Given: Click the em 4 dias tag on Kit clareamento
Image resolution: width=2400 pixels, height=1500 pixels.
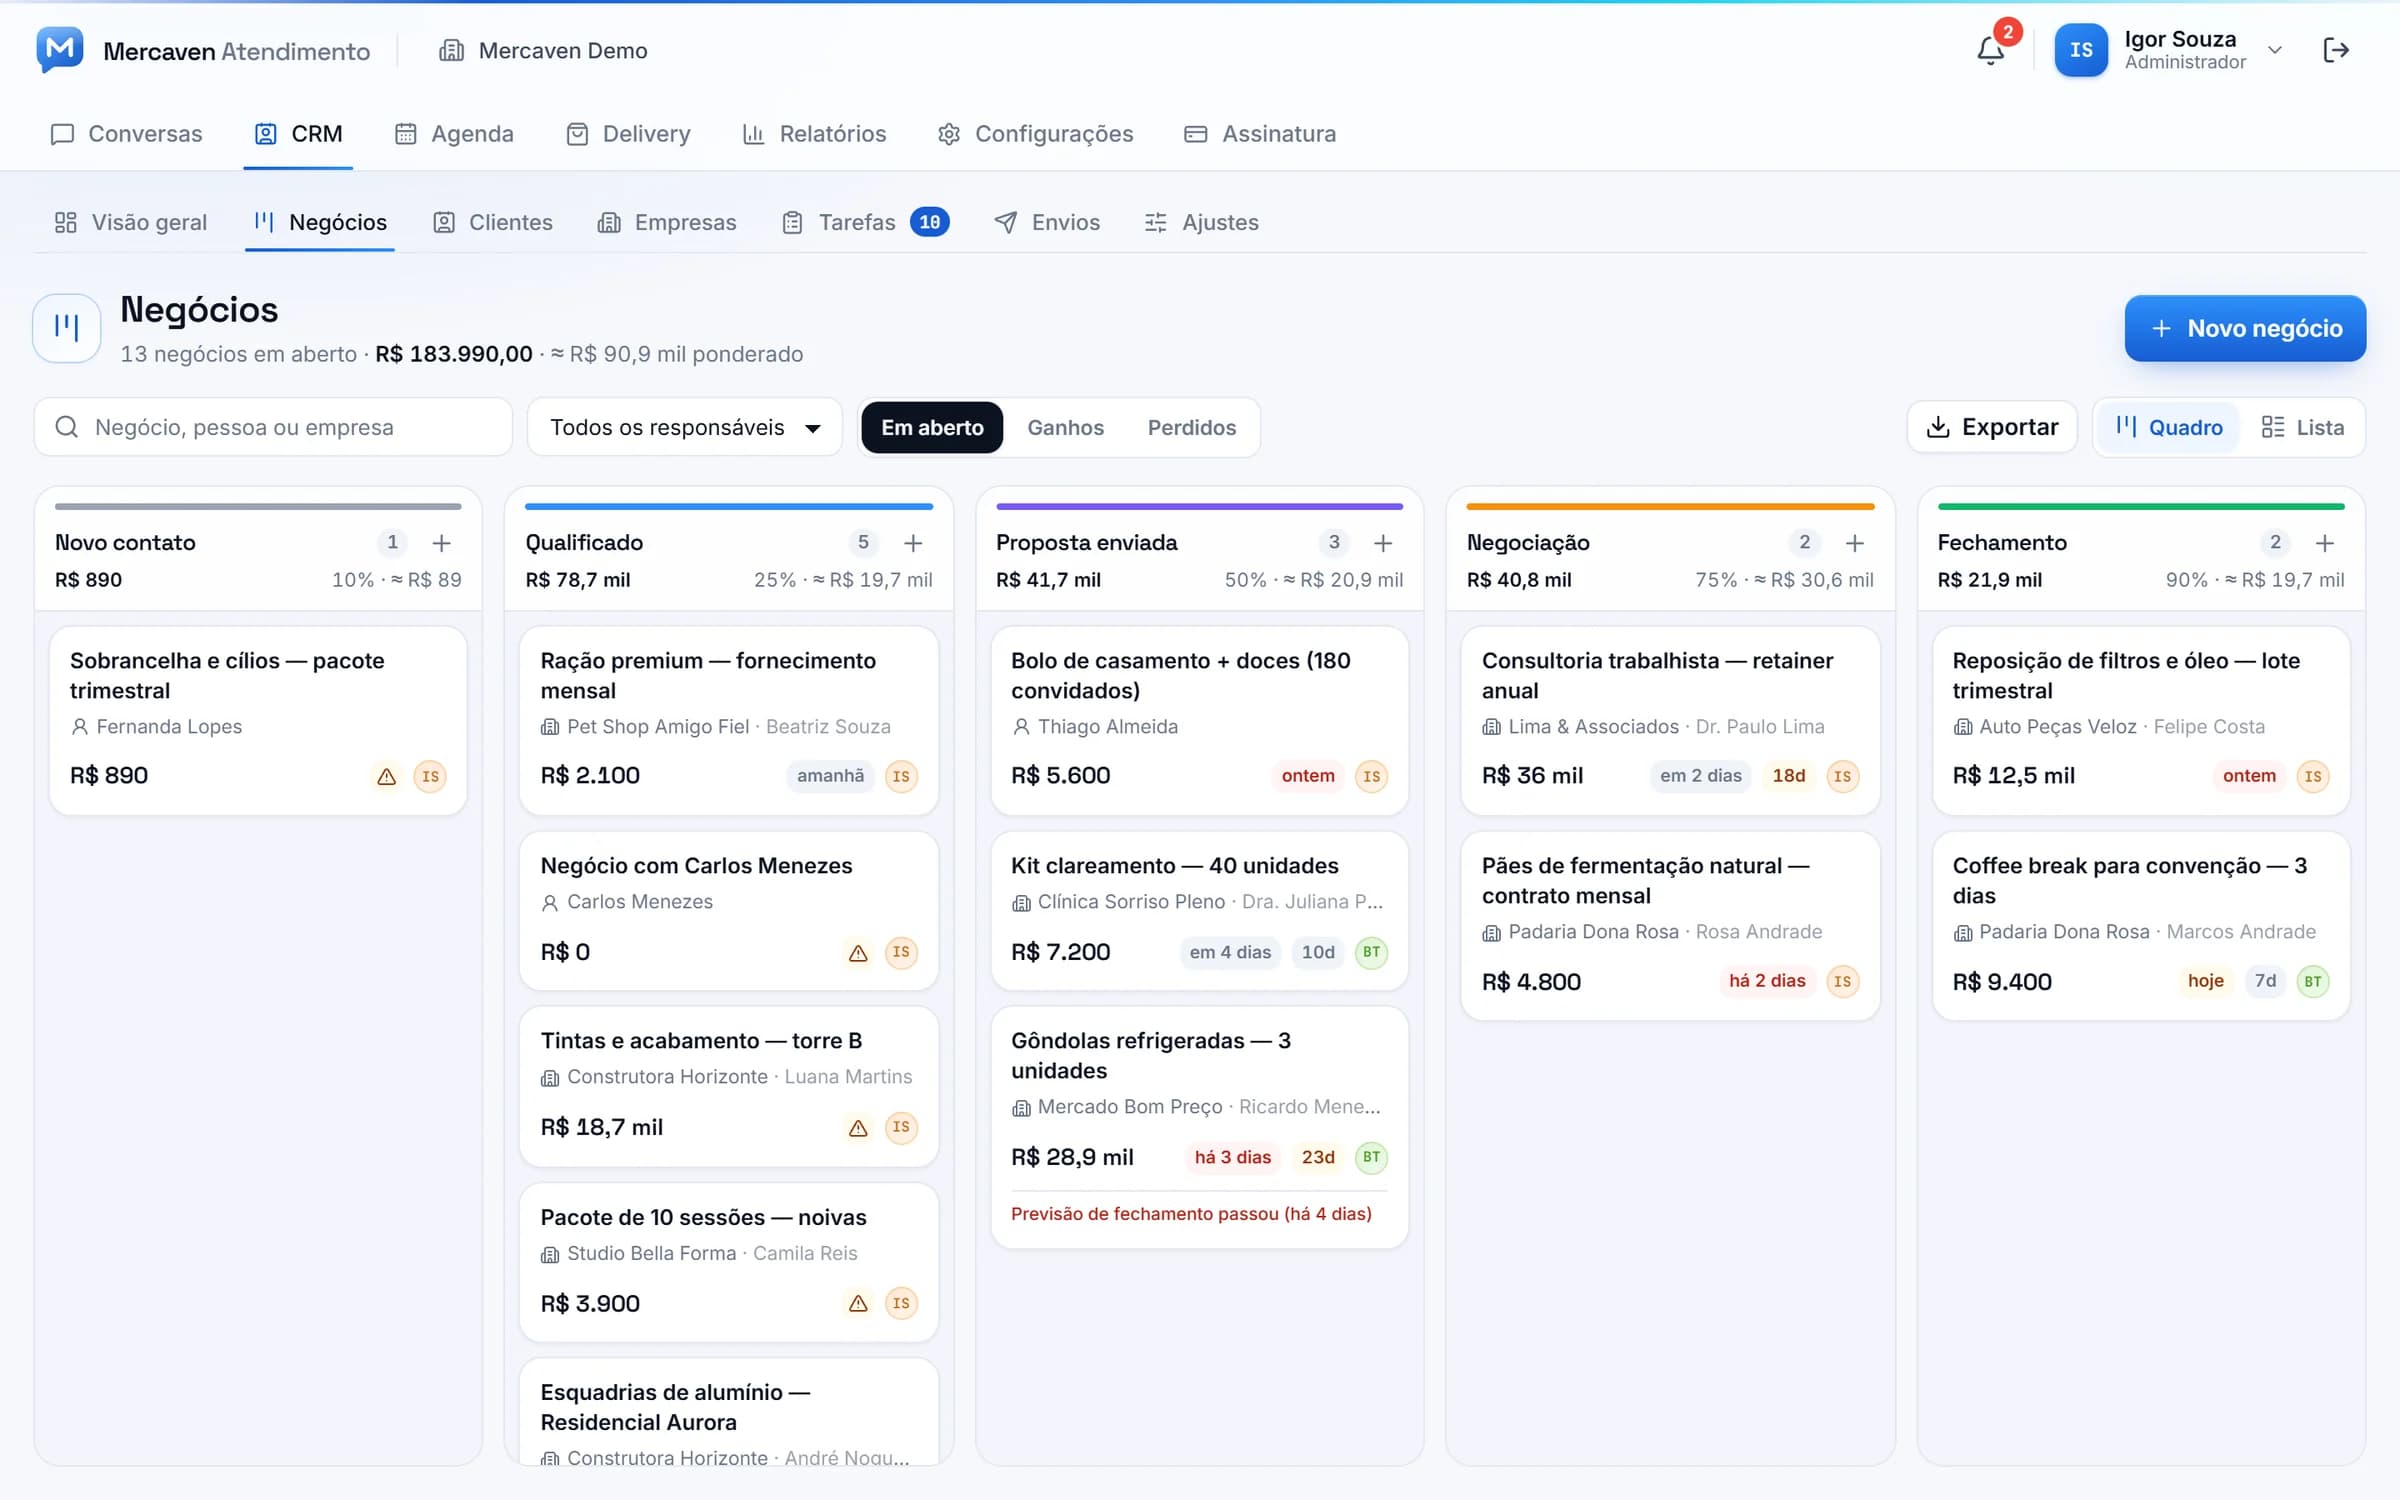Looking at the screenshot, I should [1230, 952].
